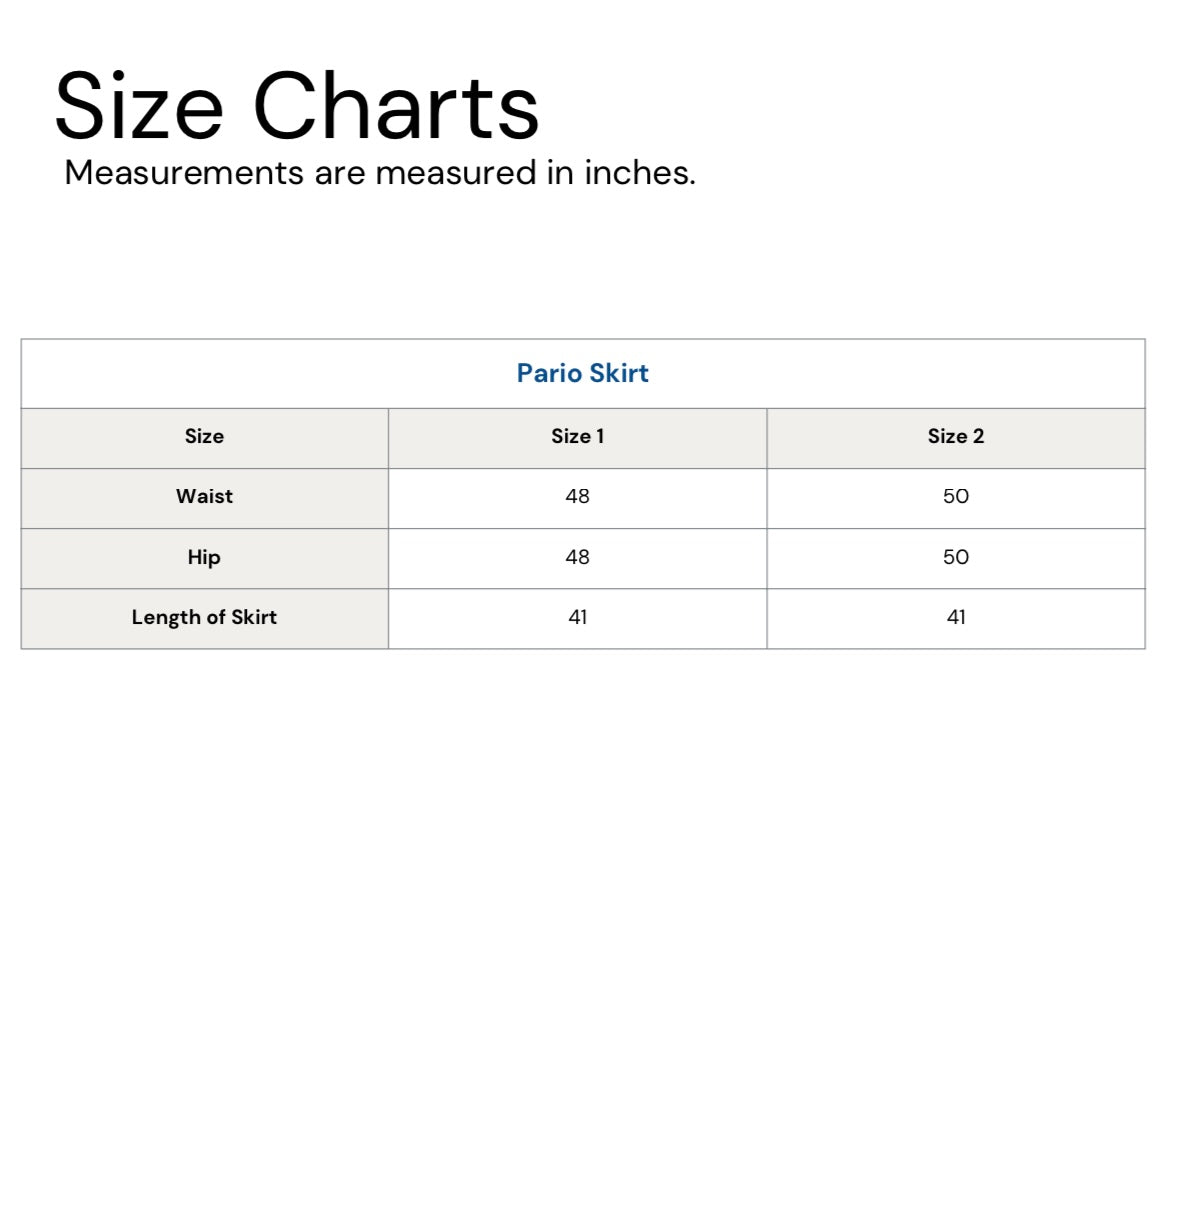Viewport: 1179px width, 1221px height.
Task: Select Length of Skirt value under Size 1
Action: (x=577, y=618)
